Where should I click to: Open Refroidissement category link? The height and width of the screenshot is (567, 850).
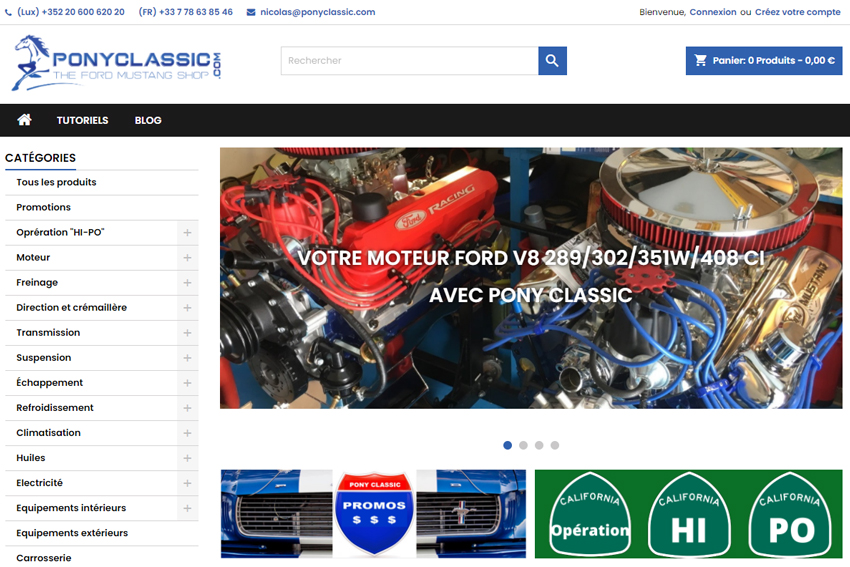pos(55,408)
